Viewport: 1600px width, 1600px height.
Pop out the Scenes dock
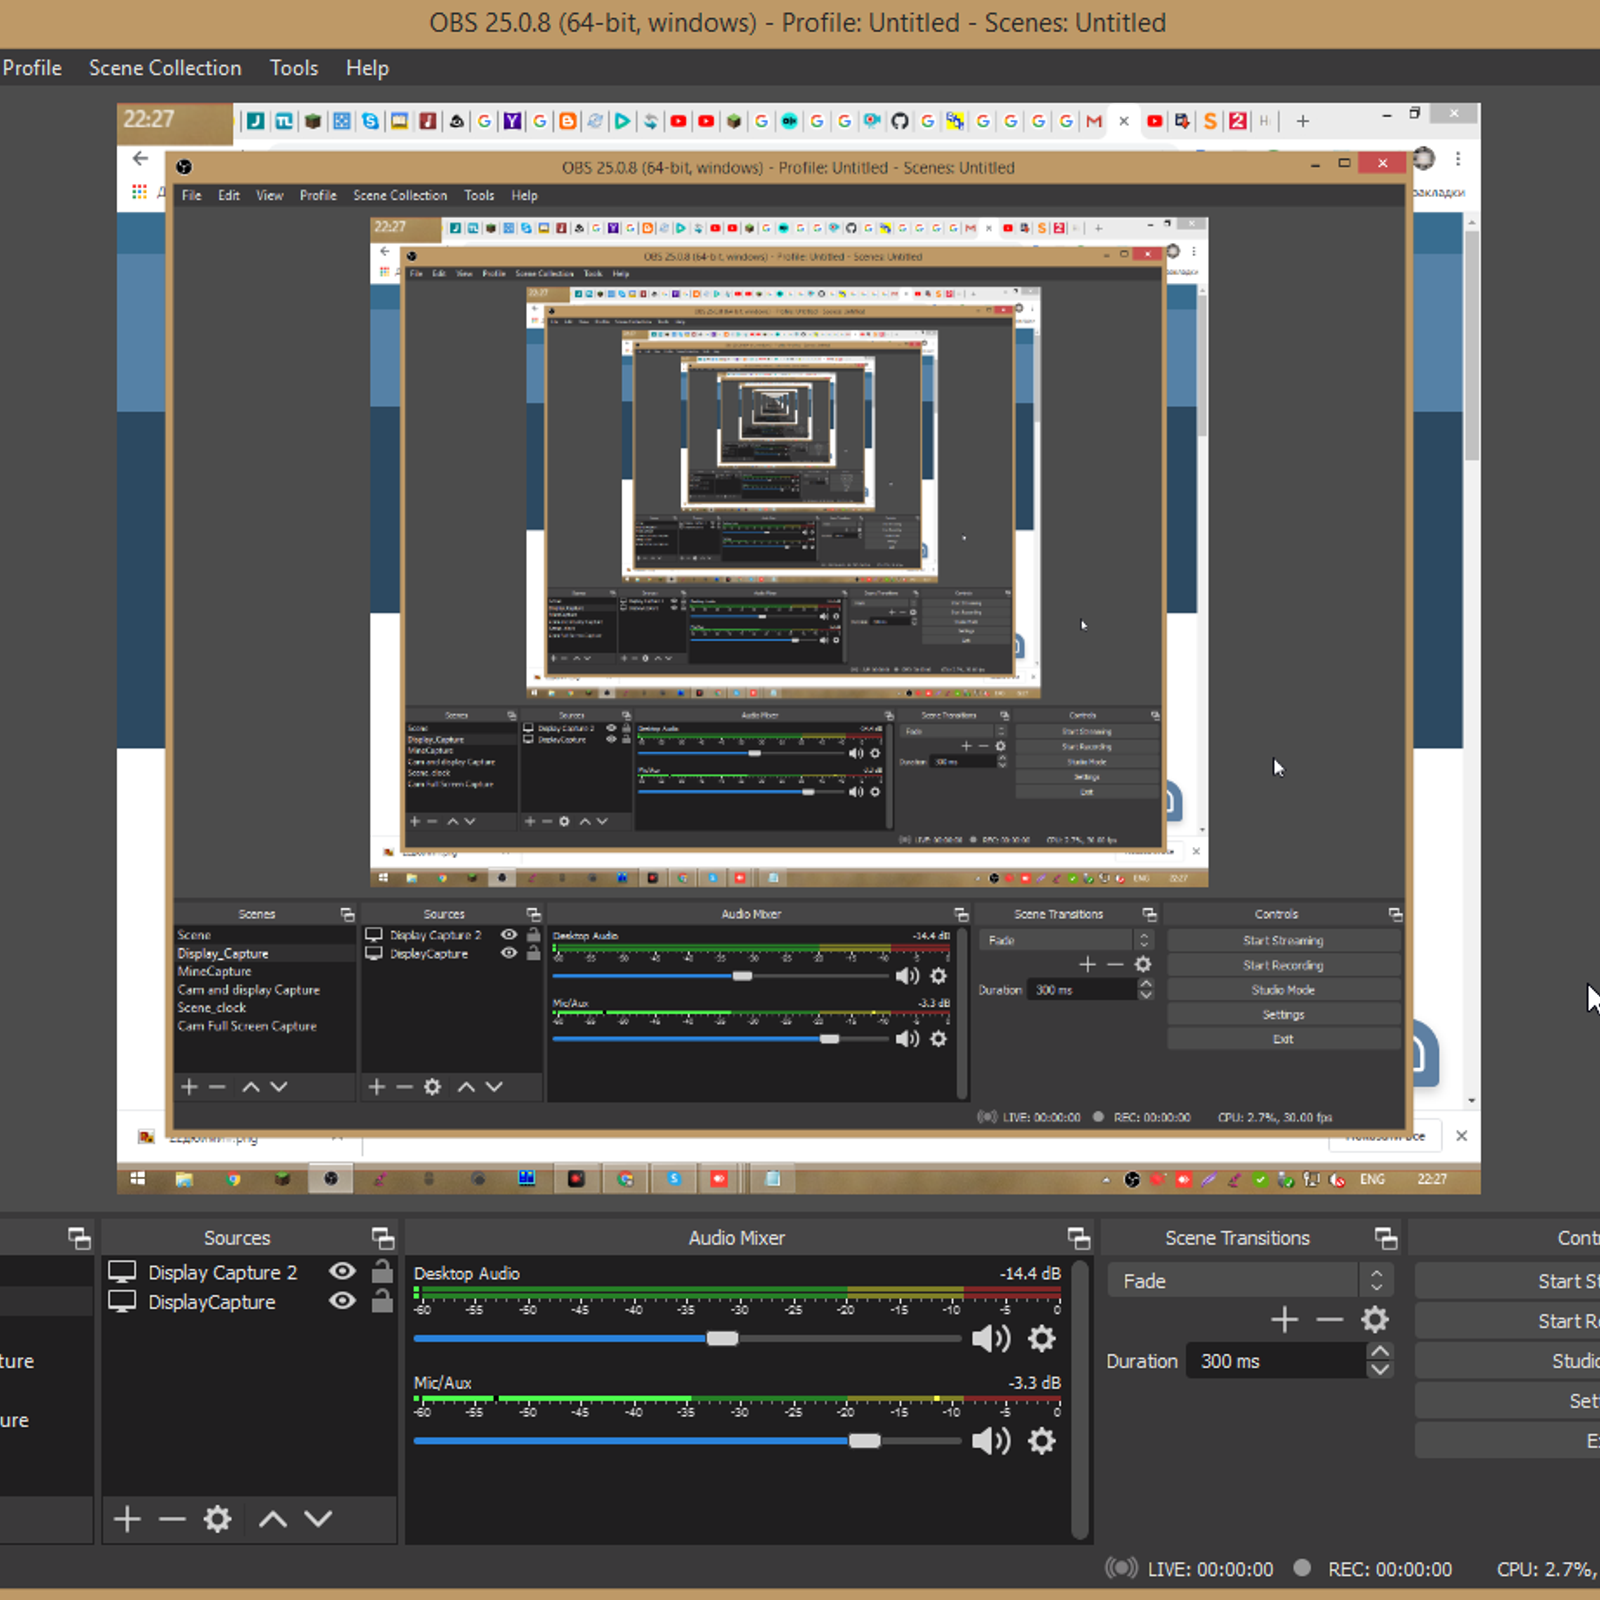(x=79, y=1238)
